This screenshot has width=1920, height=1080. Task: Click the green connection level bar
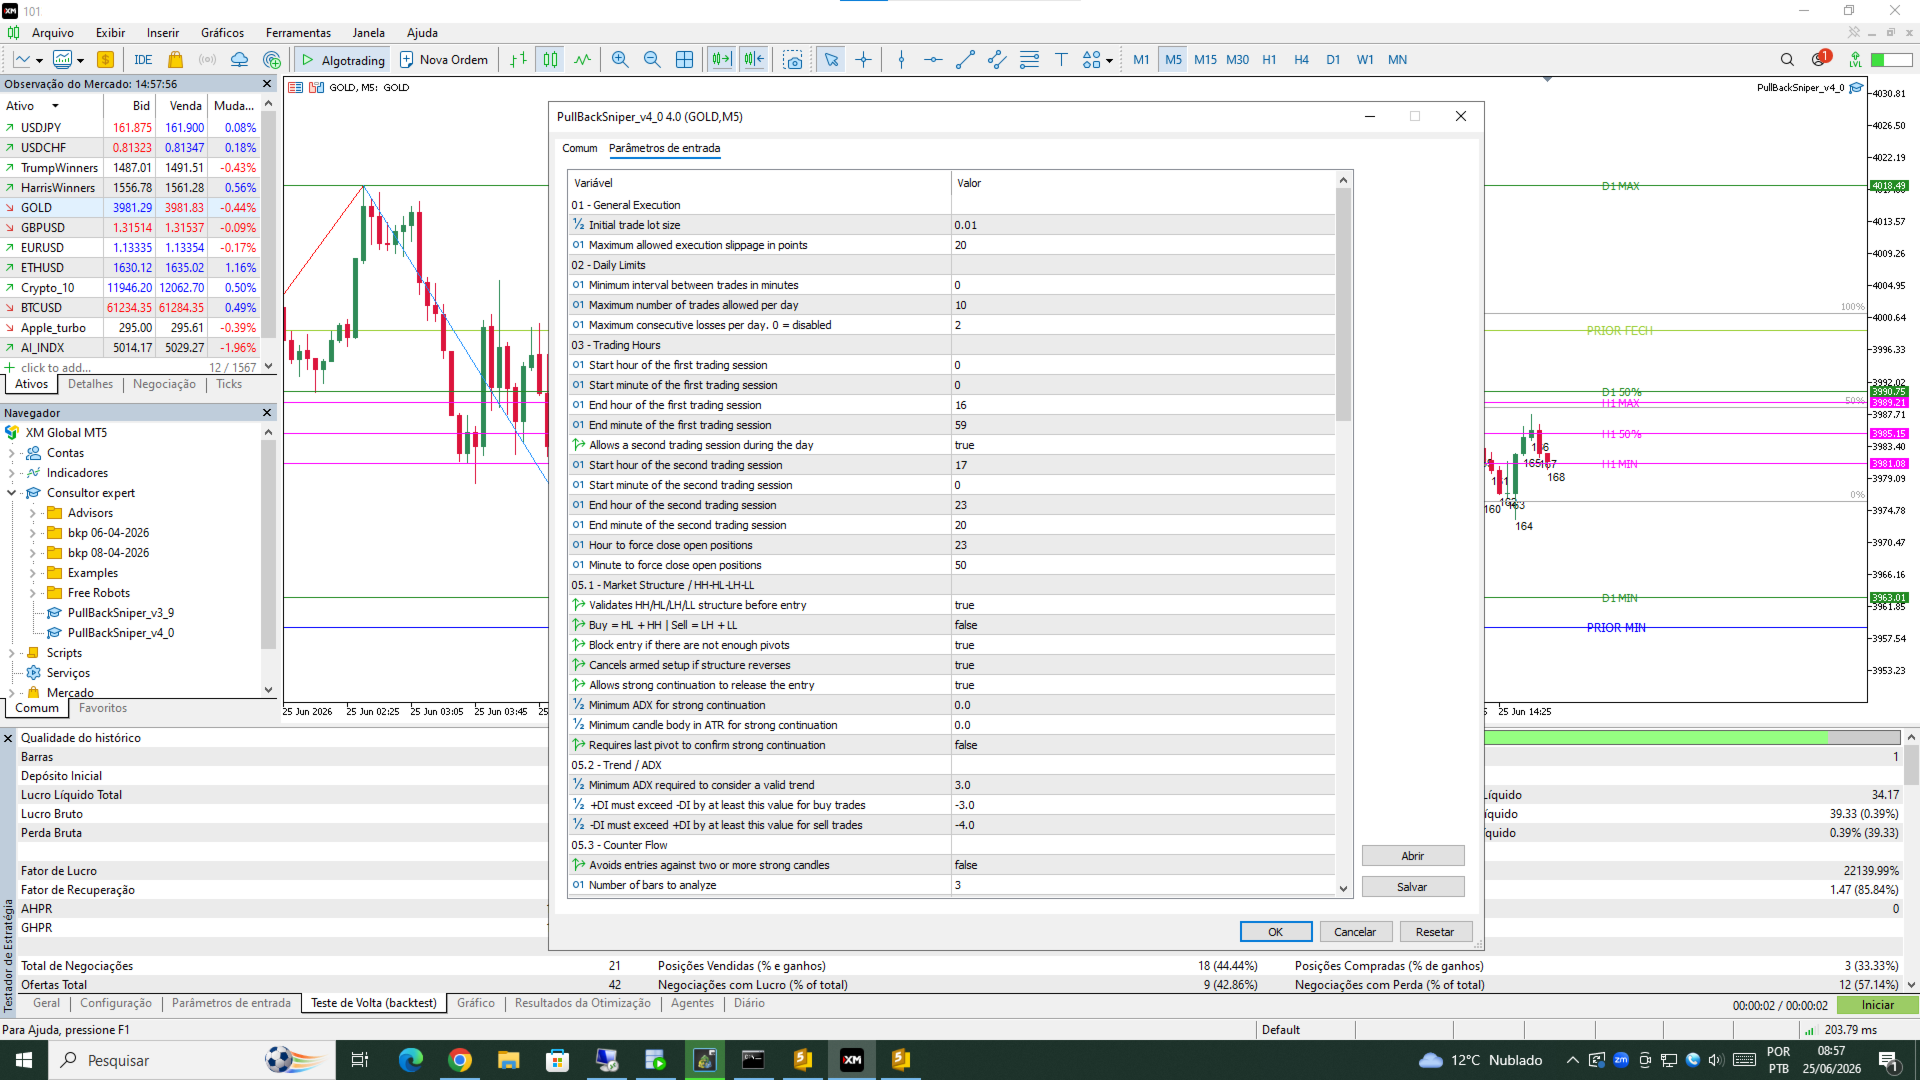click(x=1892, y=60)
